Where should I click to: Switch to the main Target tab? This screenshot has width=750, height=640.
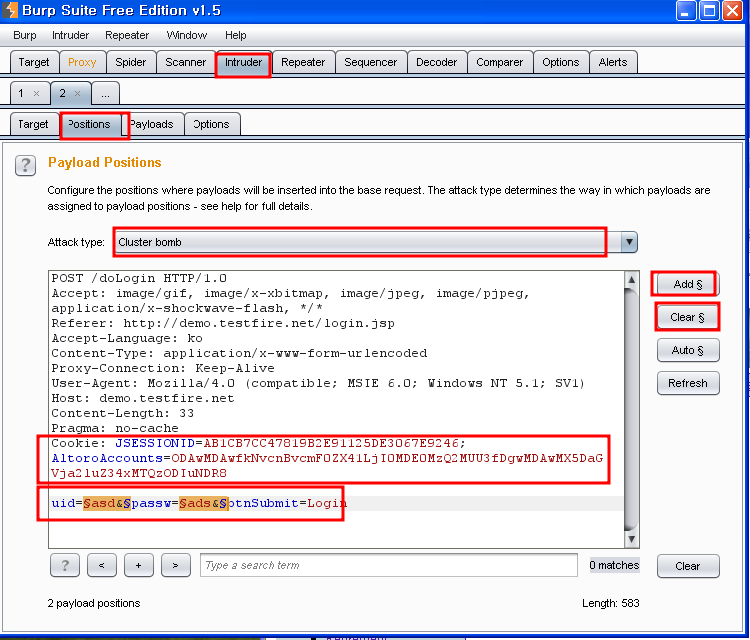click(x=34, y=62)
